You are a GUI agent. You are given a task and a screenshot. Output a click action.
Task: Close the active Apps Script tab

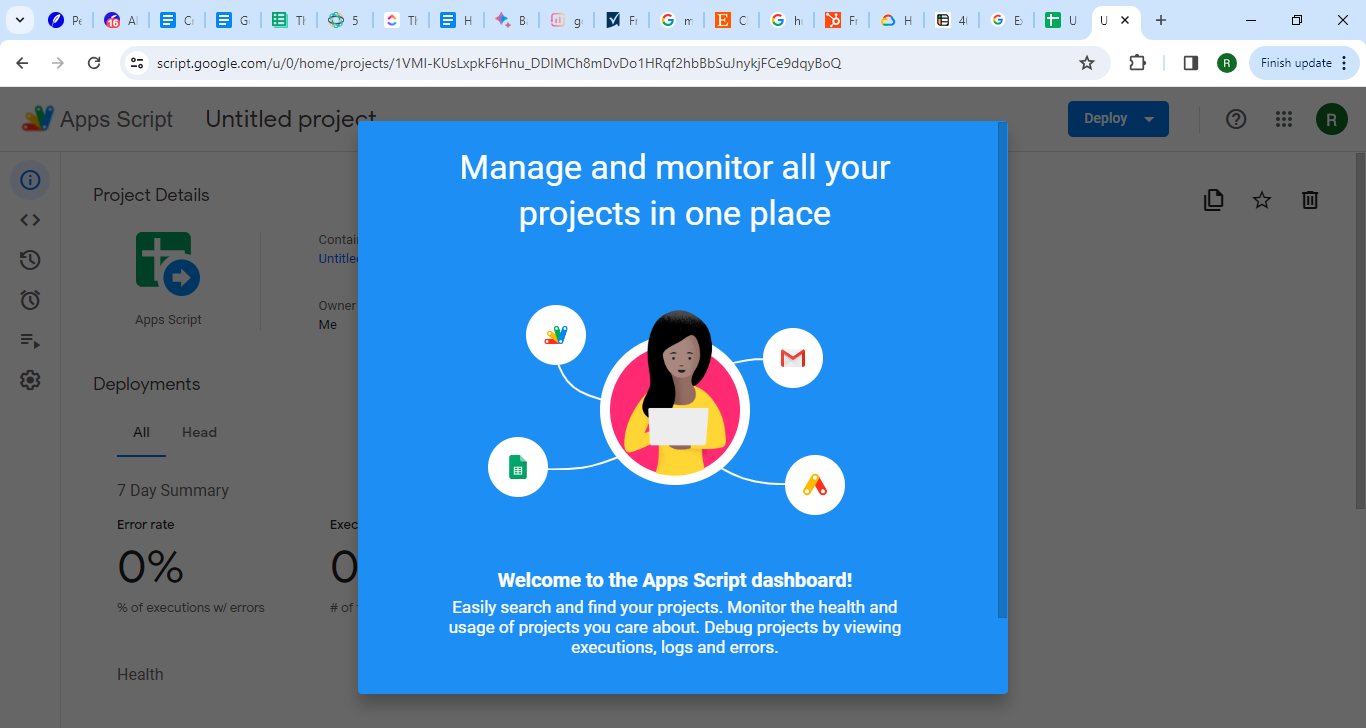[1125, 20]
